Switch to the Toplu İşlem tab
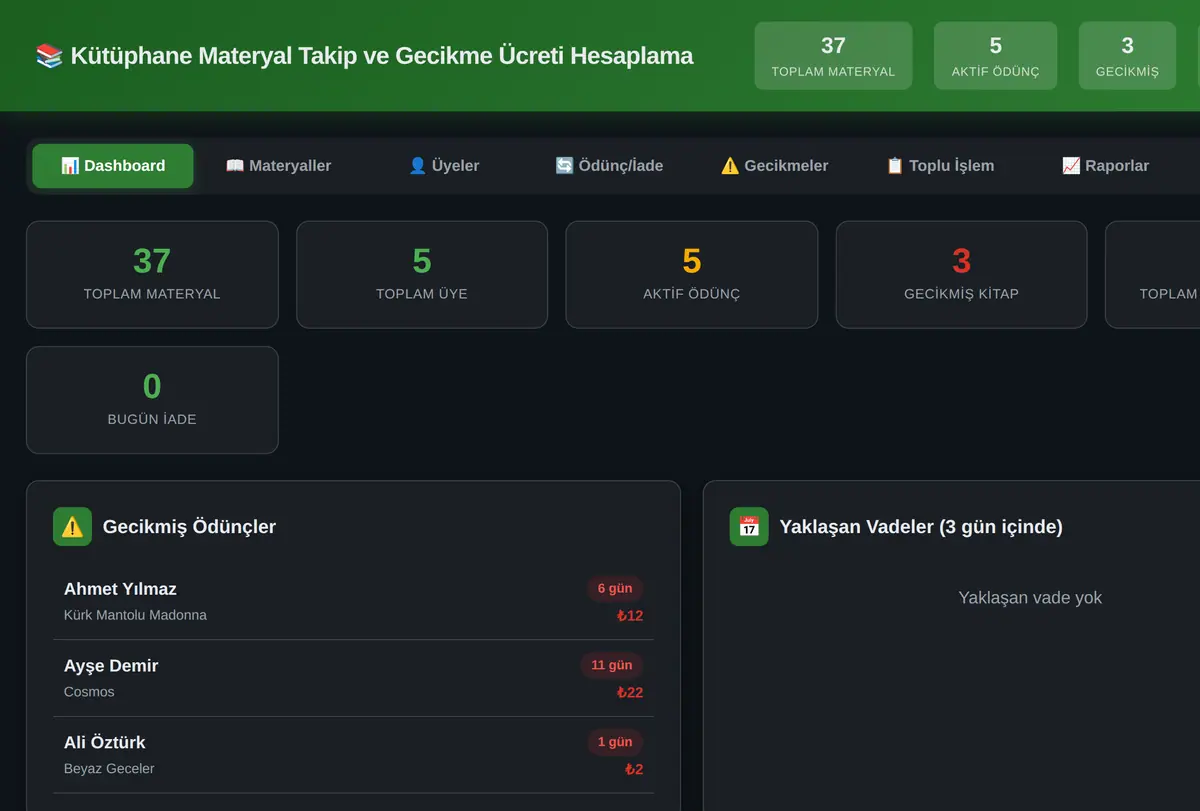Viewport: 1200px width, 811px height. tap(940, 166)
